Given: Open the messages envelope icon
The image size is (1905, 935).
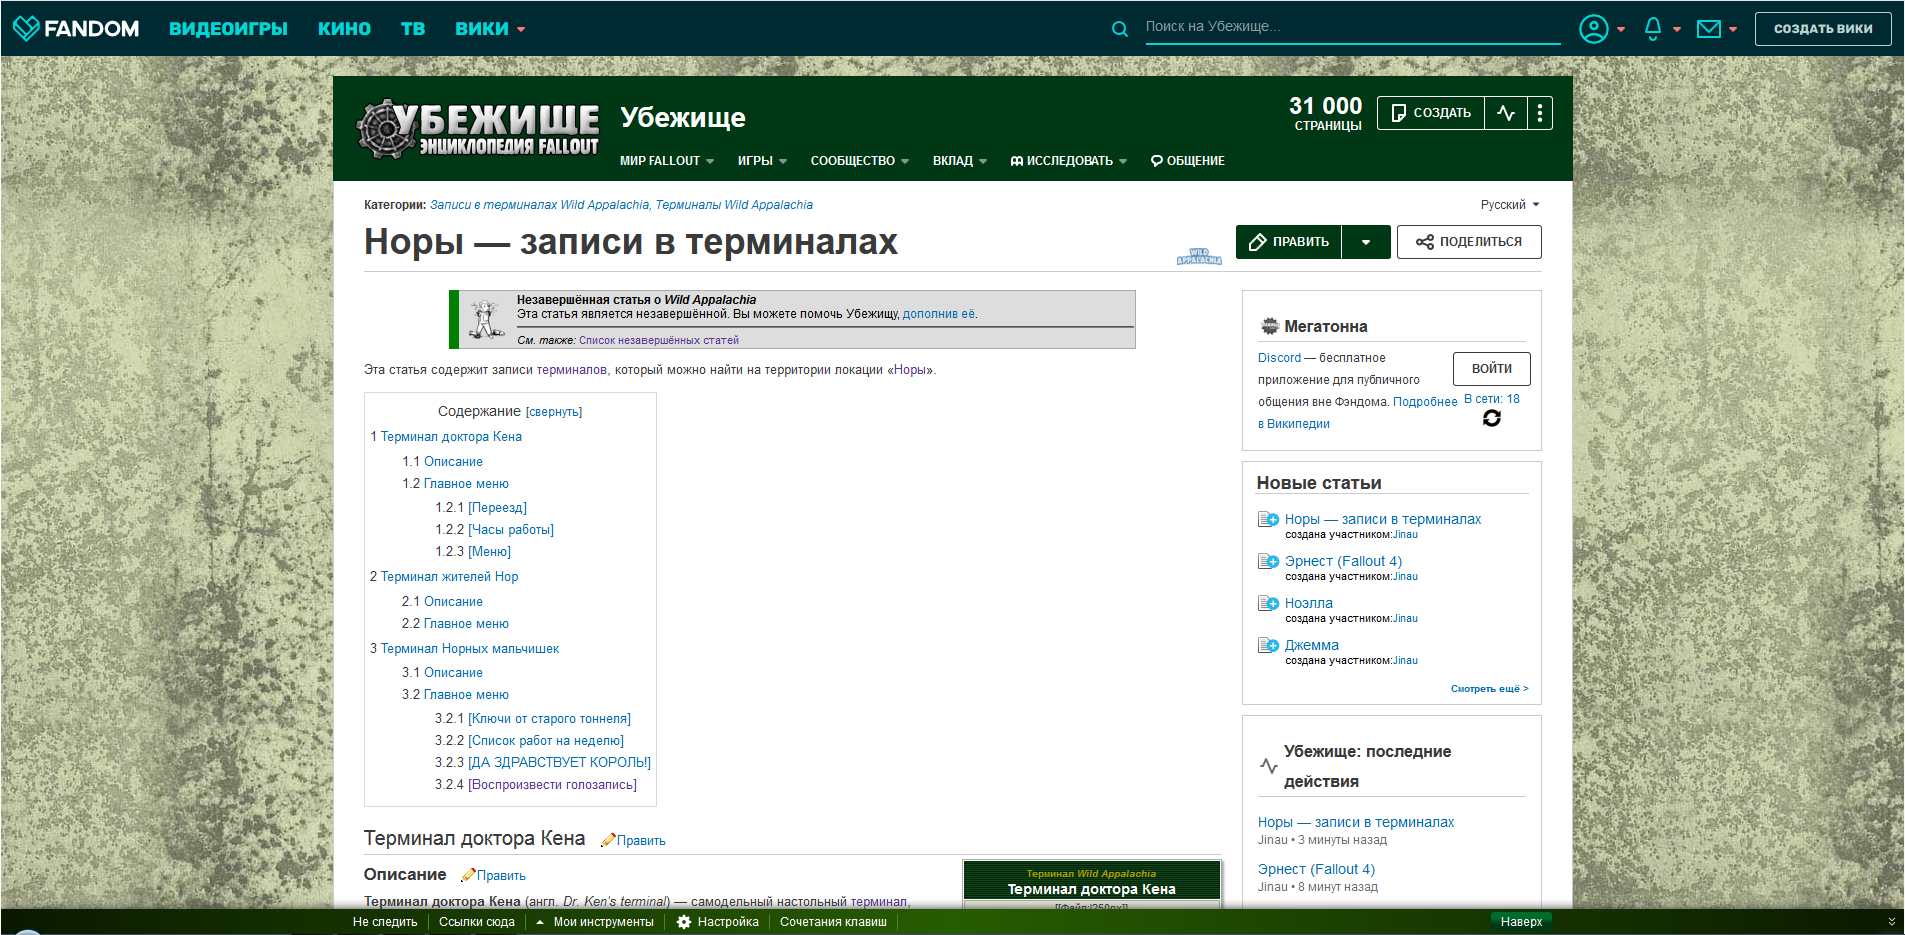Looking at the screenshot, I should click(1709, 29).
